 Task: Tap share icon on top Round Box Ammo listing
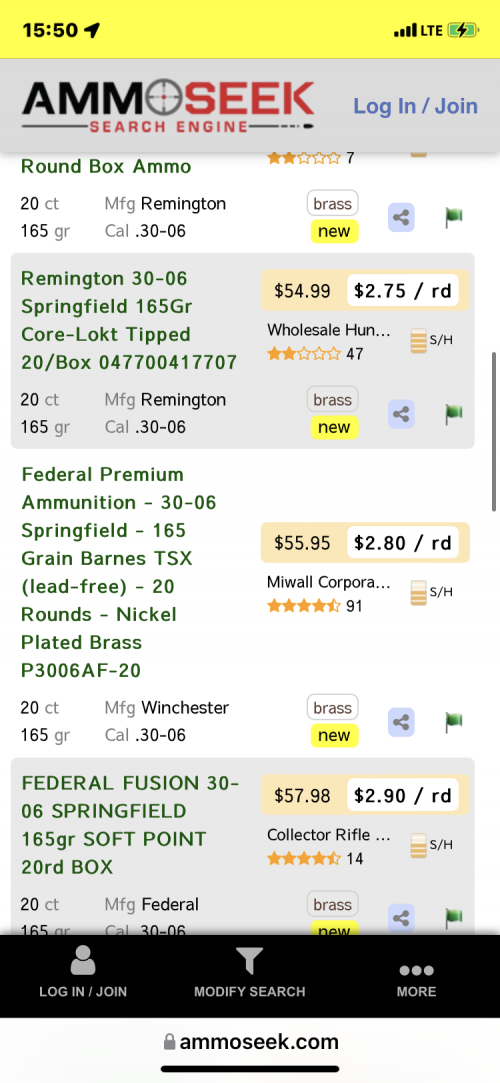pyautogui.click(x=401, y=218)
